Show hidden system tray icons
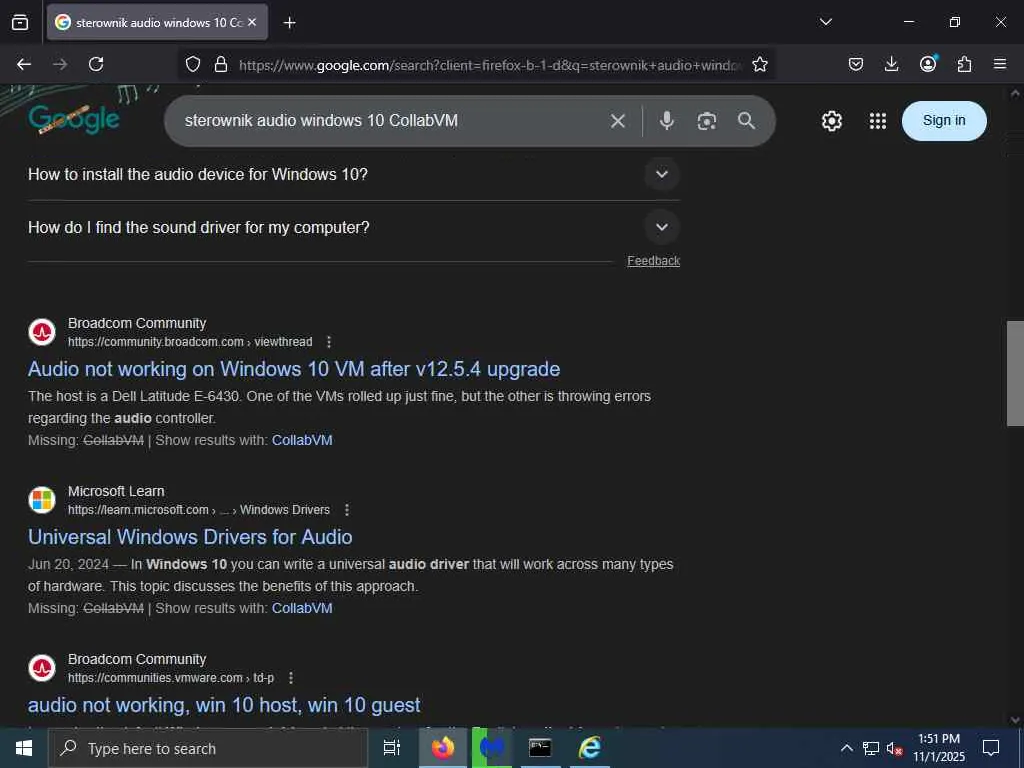Screen dimensions: 1024x768 point(846,748)
